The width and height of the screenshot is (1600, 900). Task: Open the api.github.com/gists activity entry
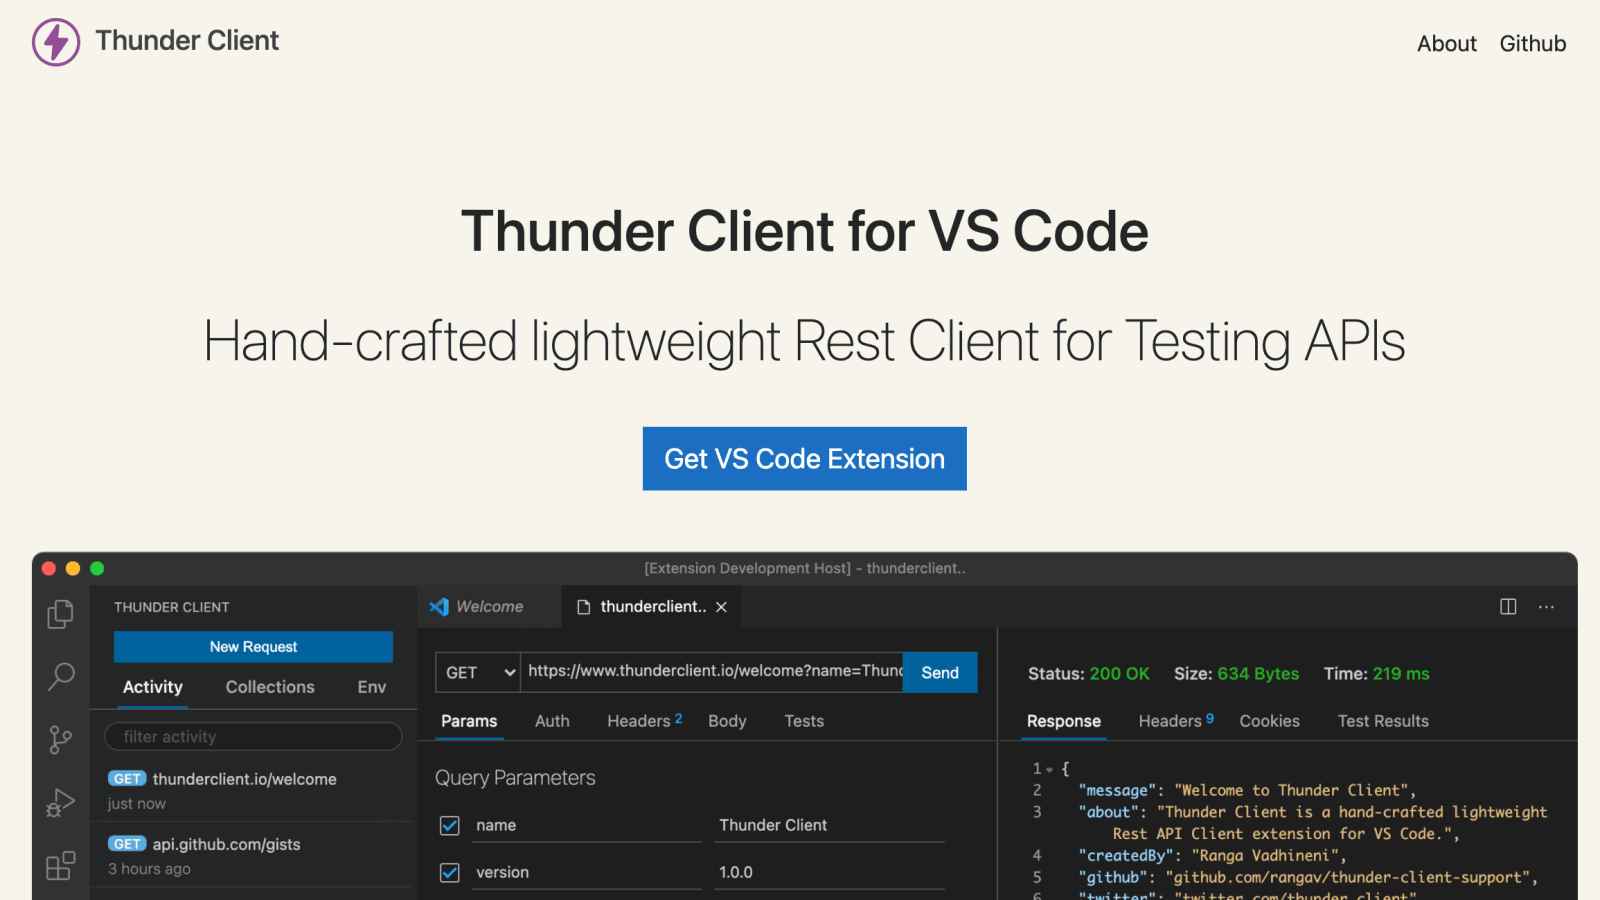[x=252, y=855]
